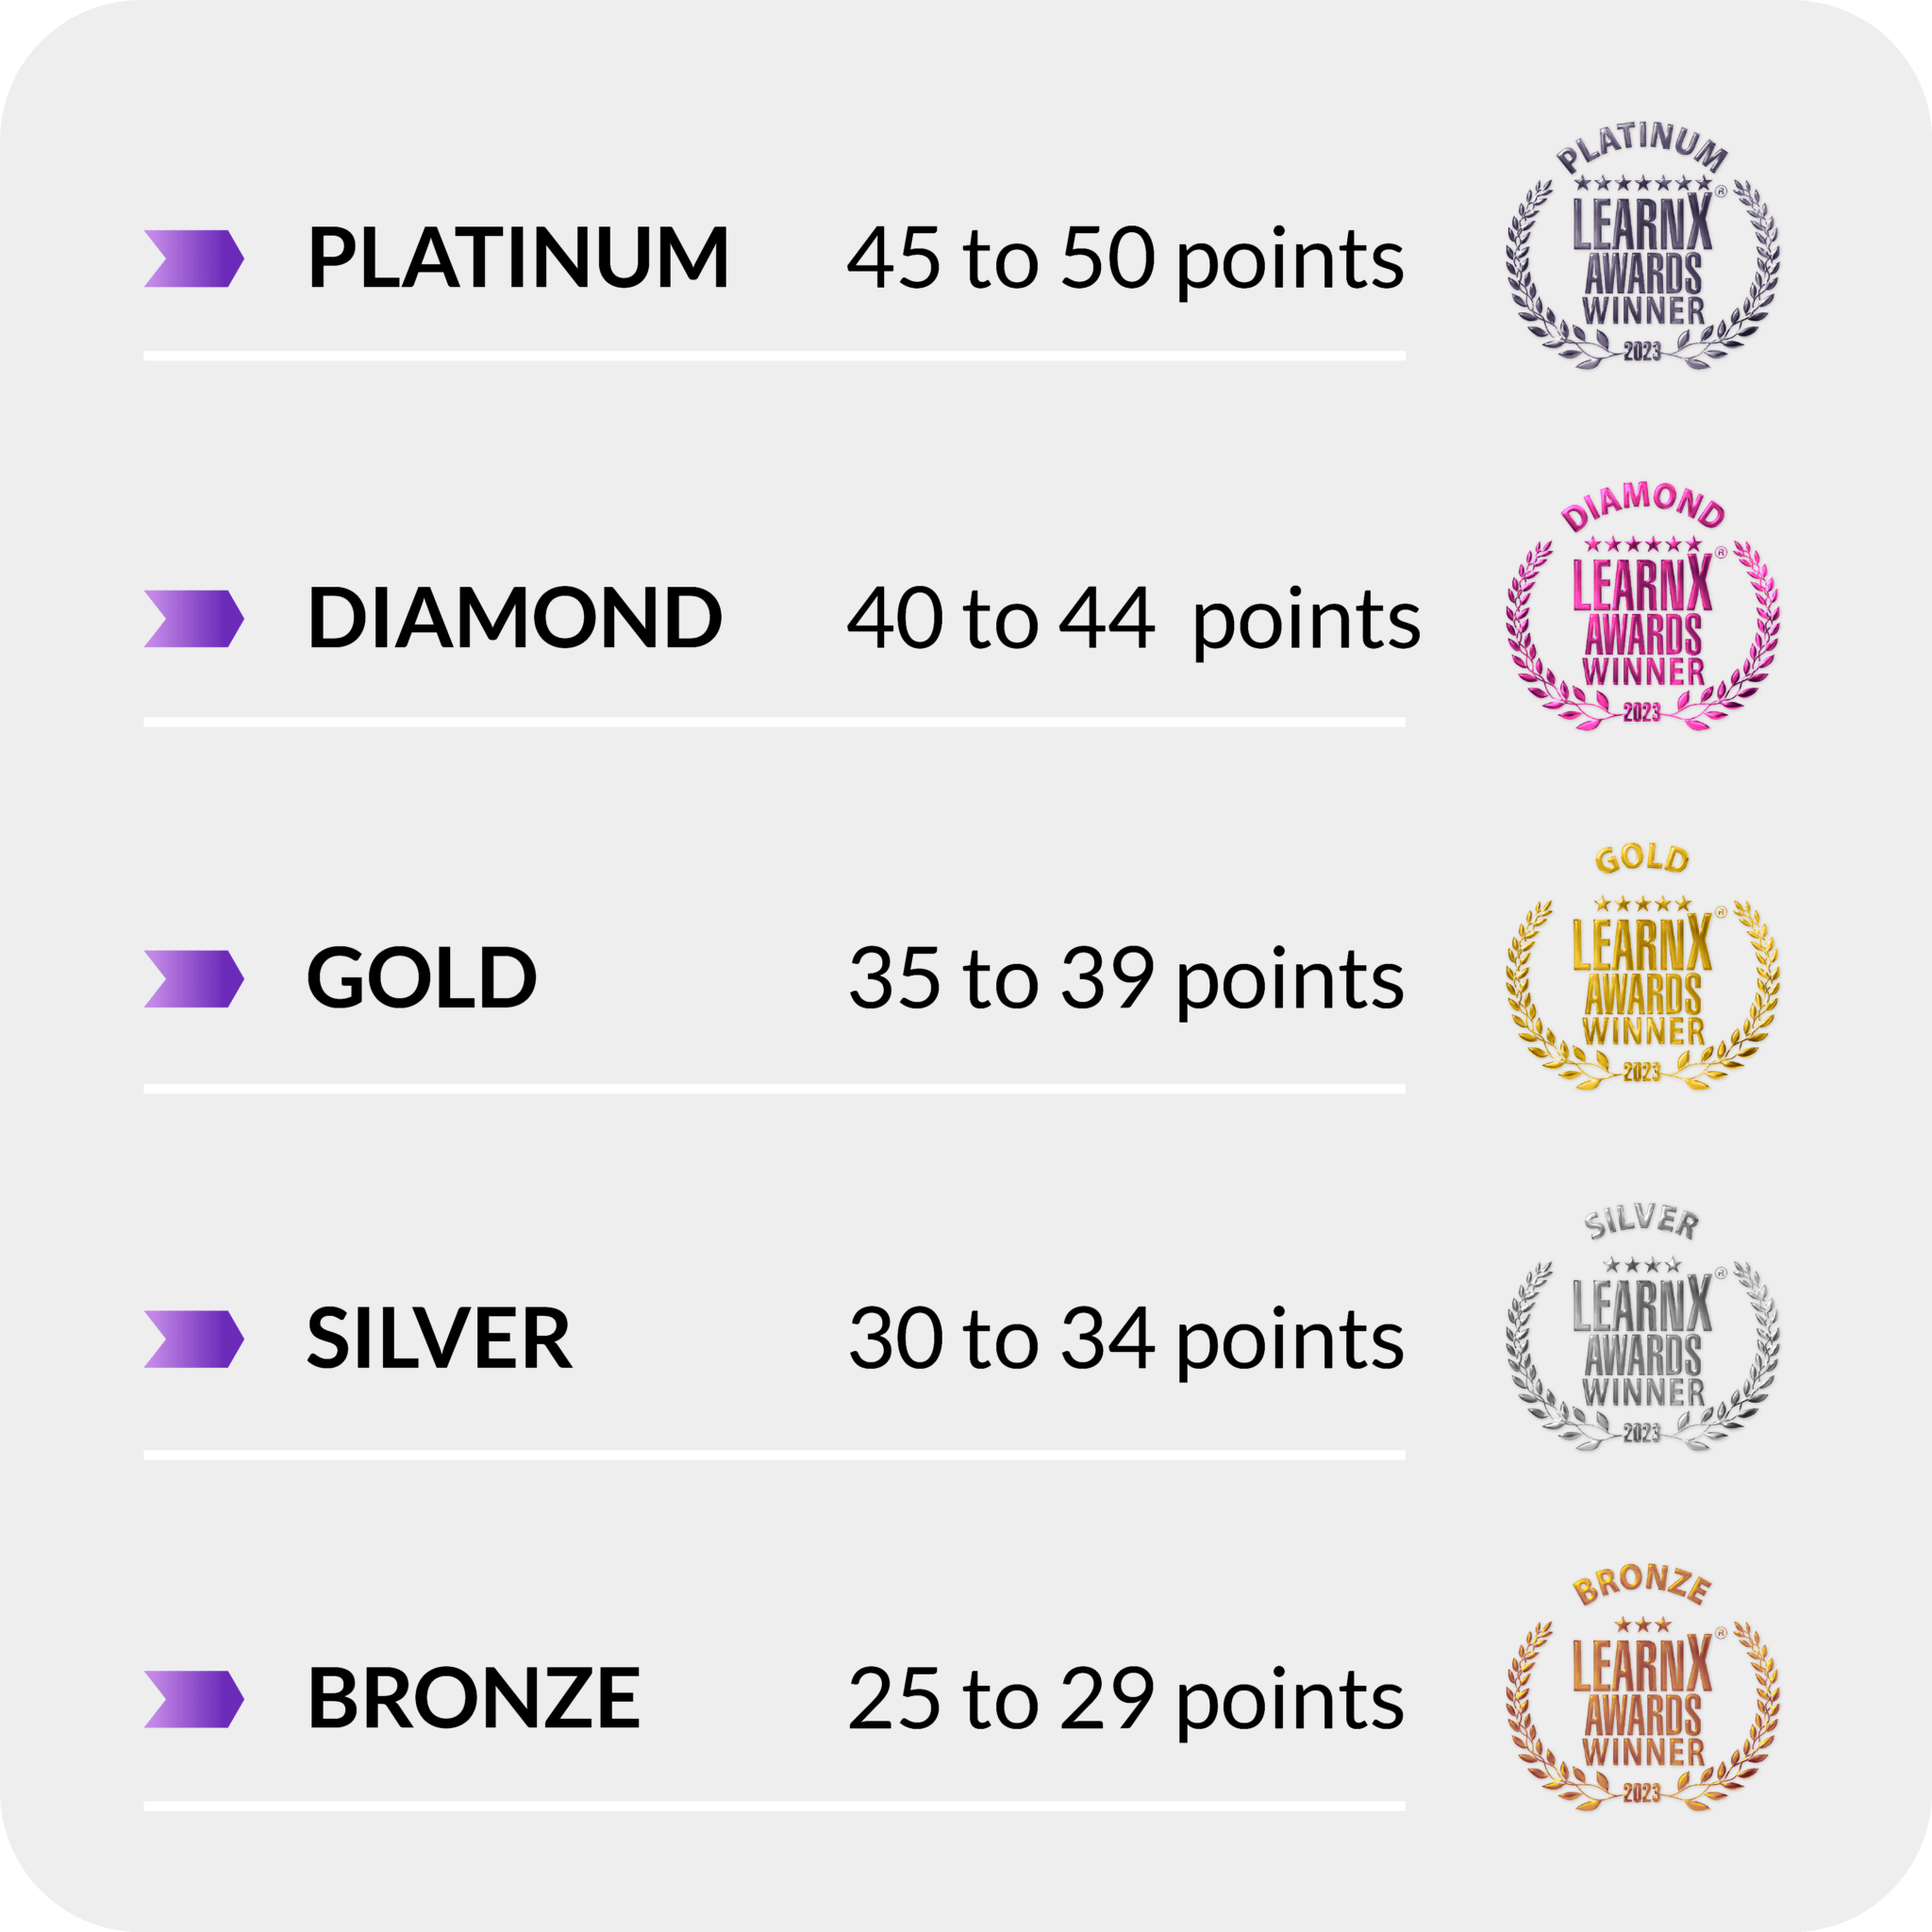The width and height of the screenshot is (1932, 1932).
Task: Select the BRONZE tier label
Action: click(x=473, y=1698)
